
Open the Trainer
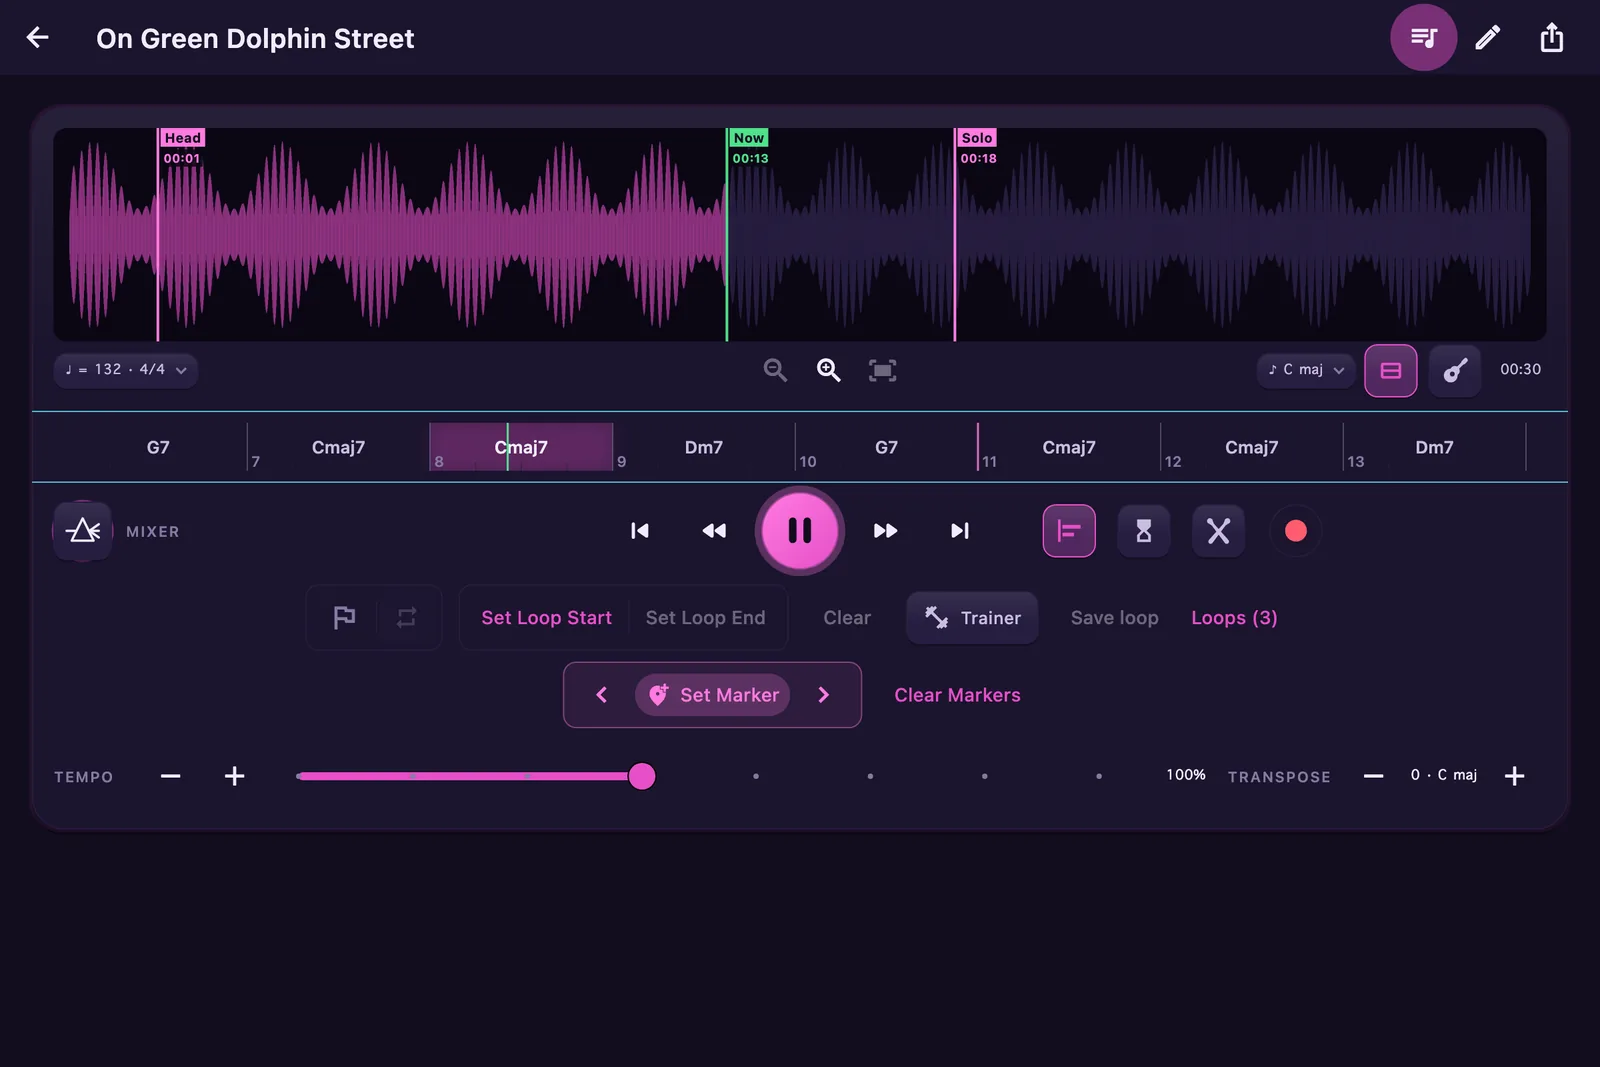[x=972, y=618]
